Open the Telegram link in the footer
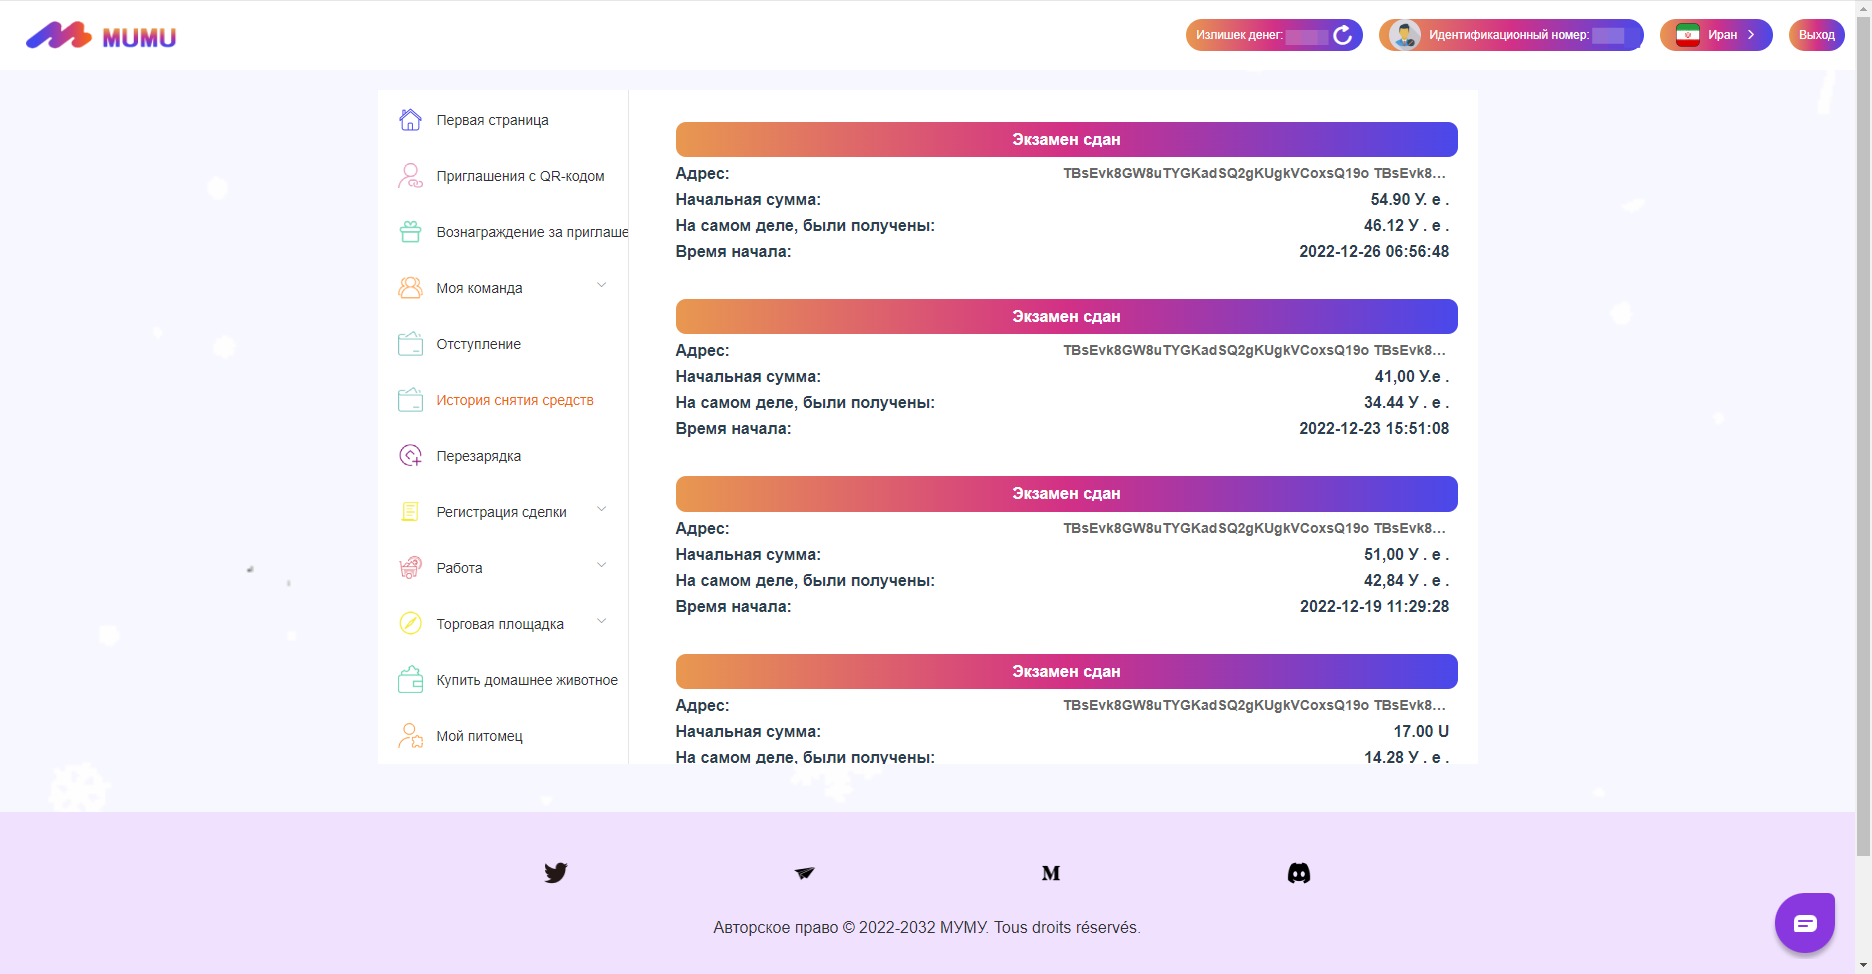 [804, 873]
